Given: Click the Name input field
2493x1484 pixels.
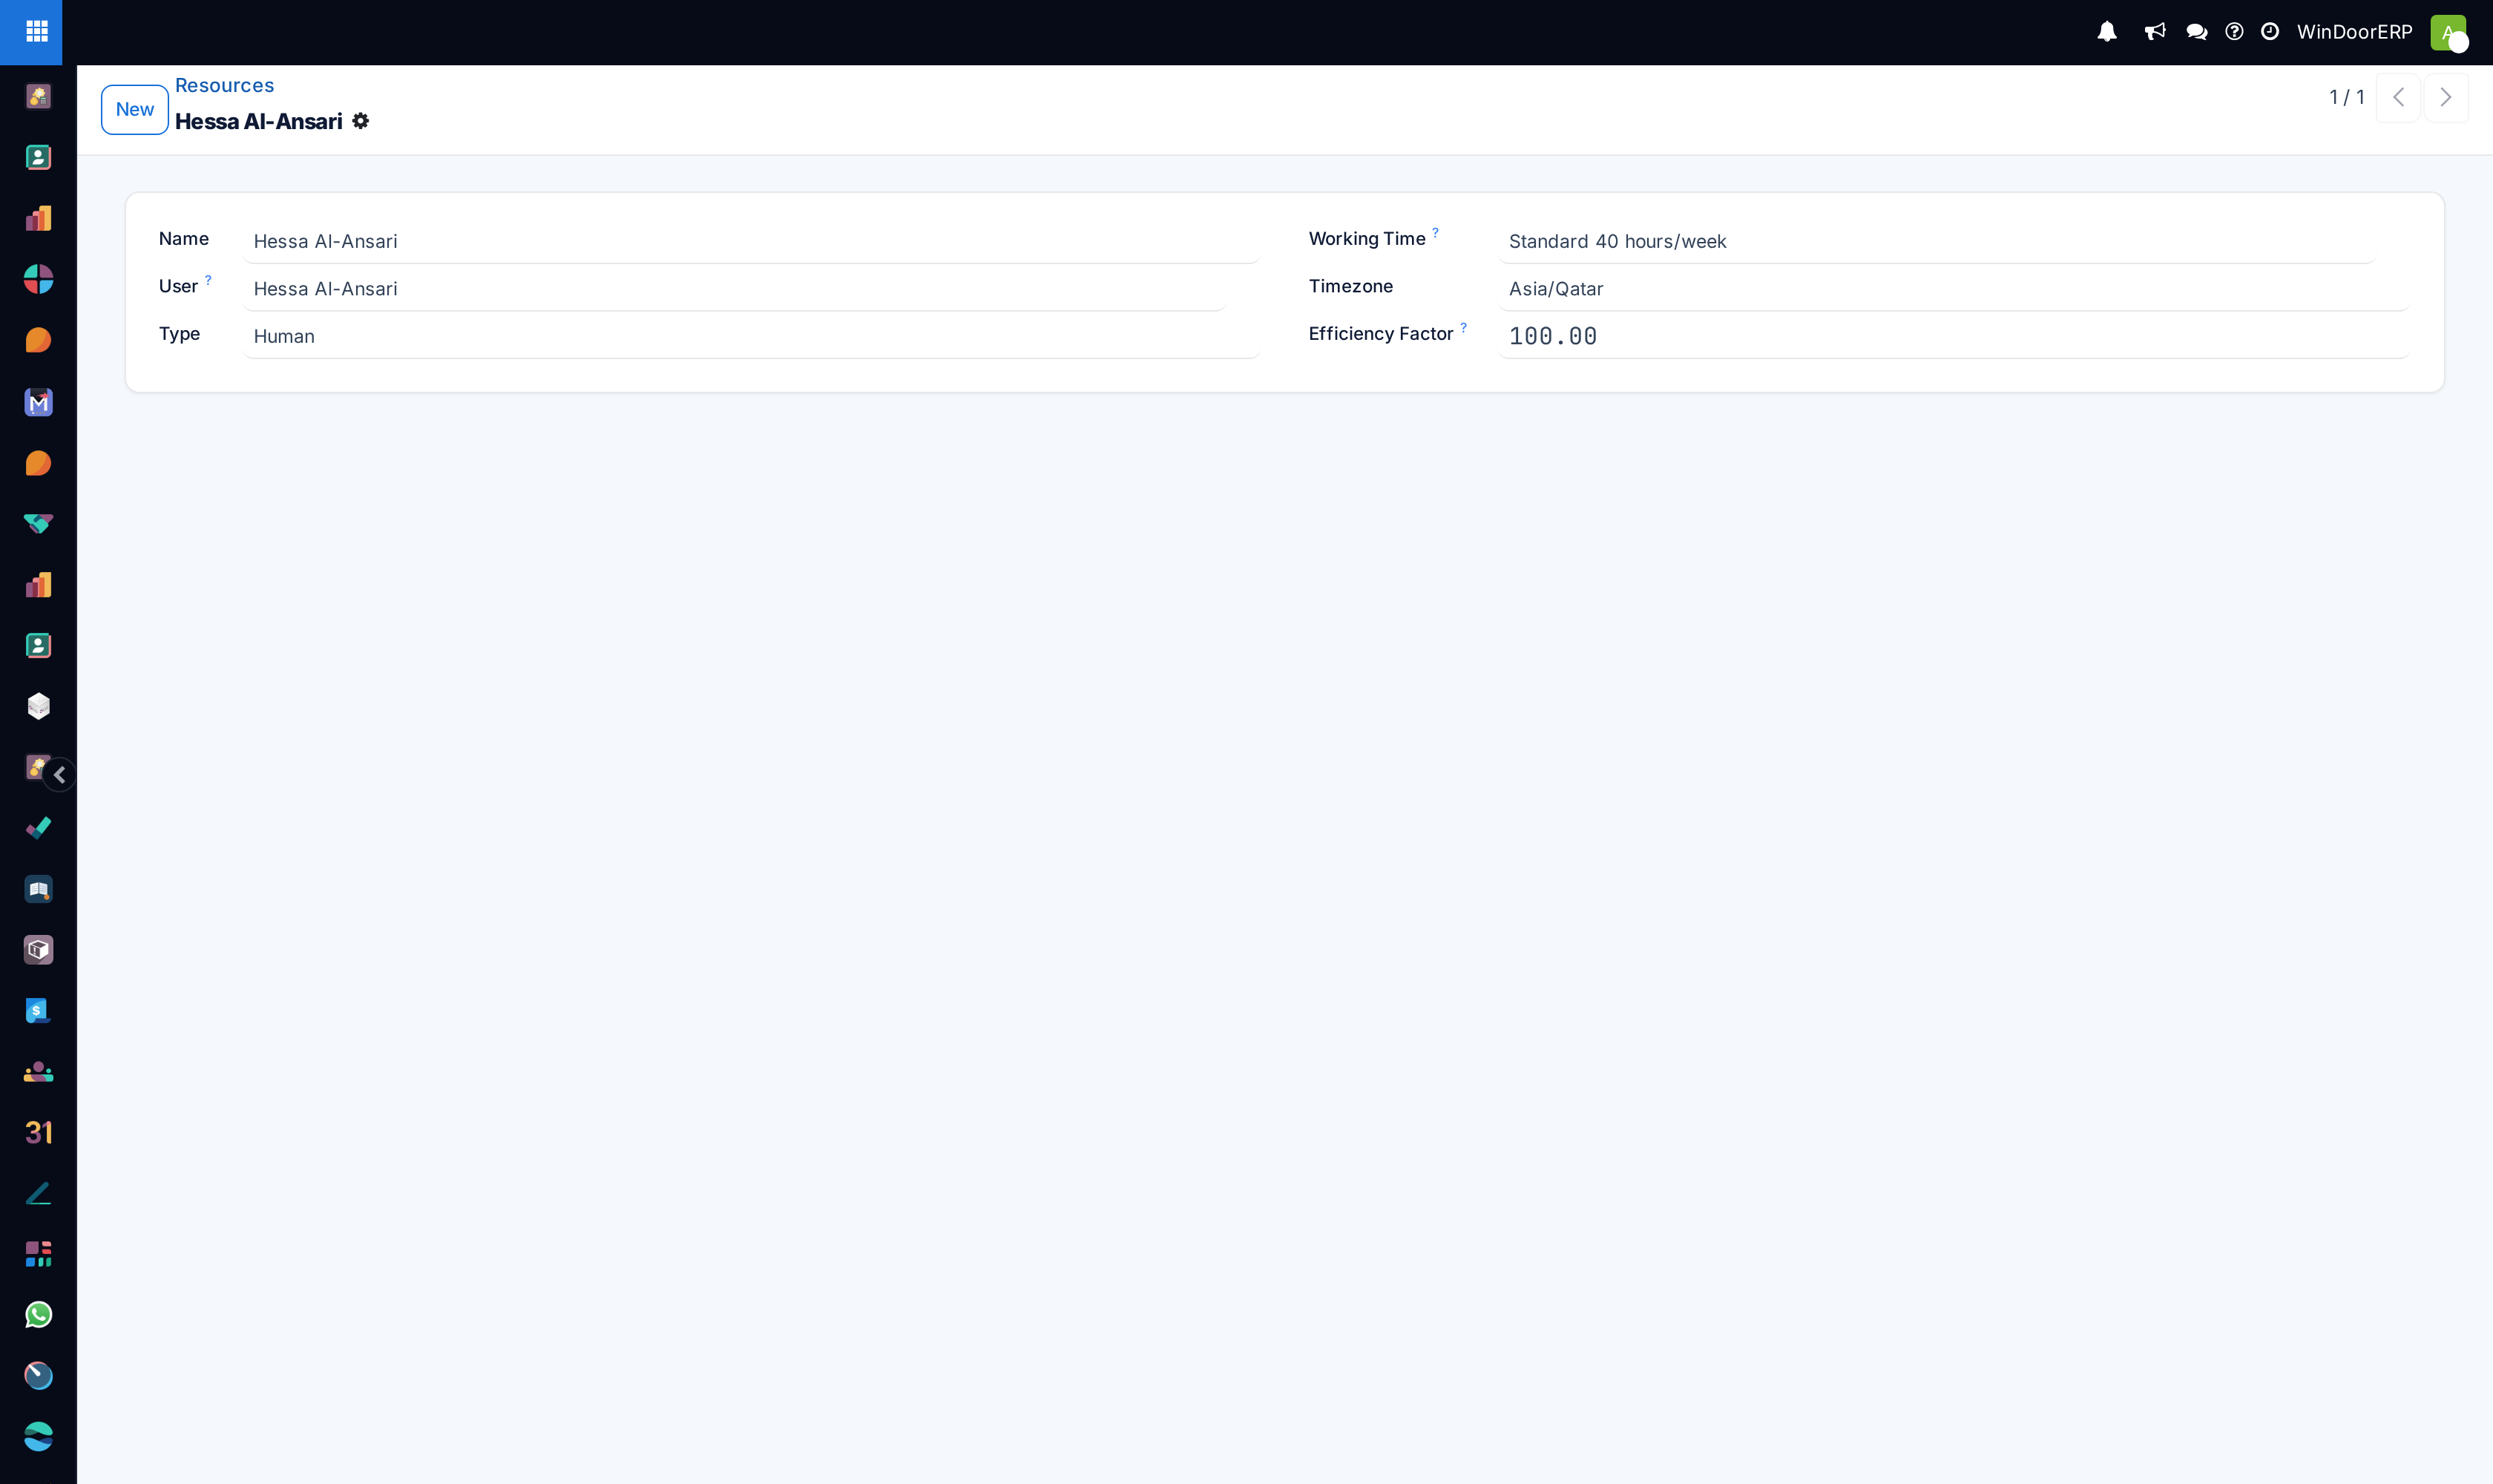Looking at the screenshot, I should click(751, 241).
